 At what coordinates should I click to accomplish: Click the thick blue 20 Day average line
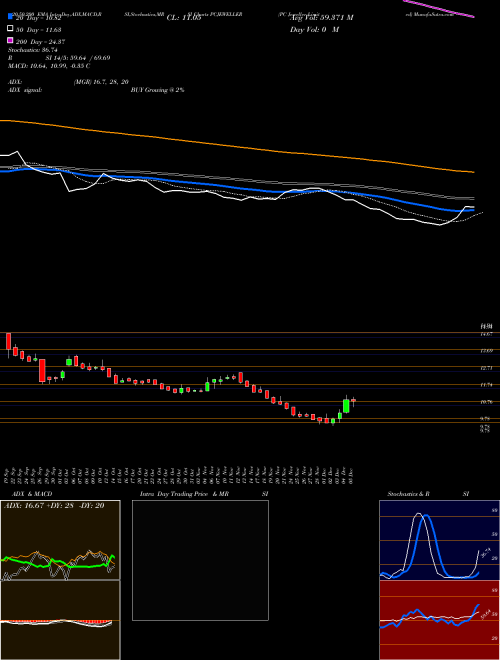(236, 189)
